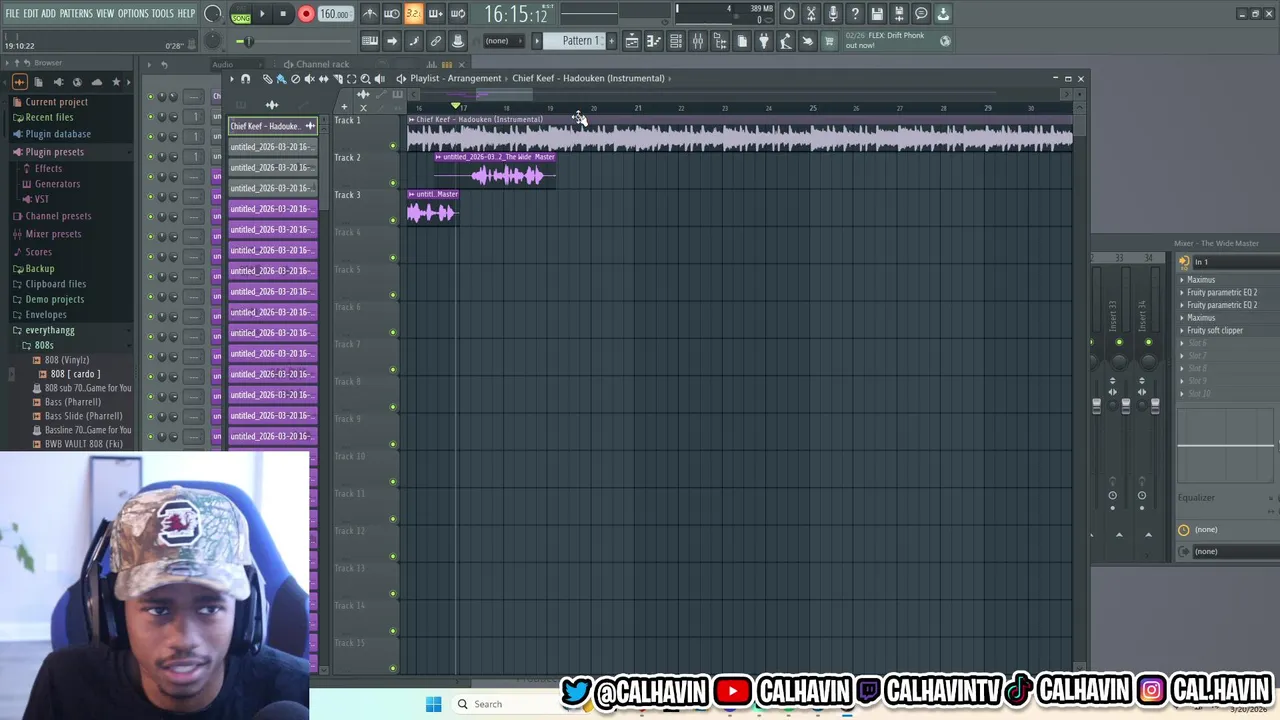
Task: Open the FILE menu
Action: click(12, 14)
